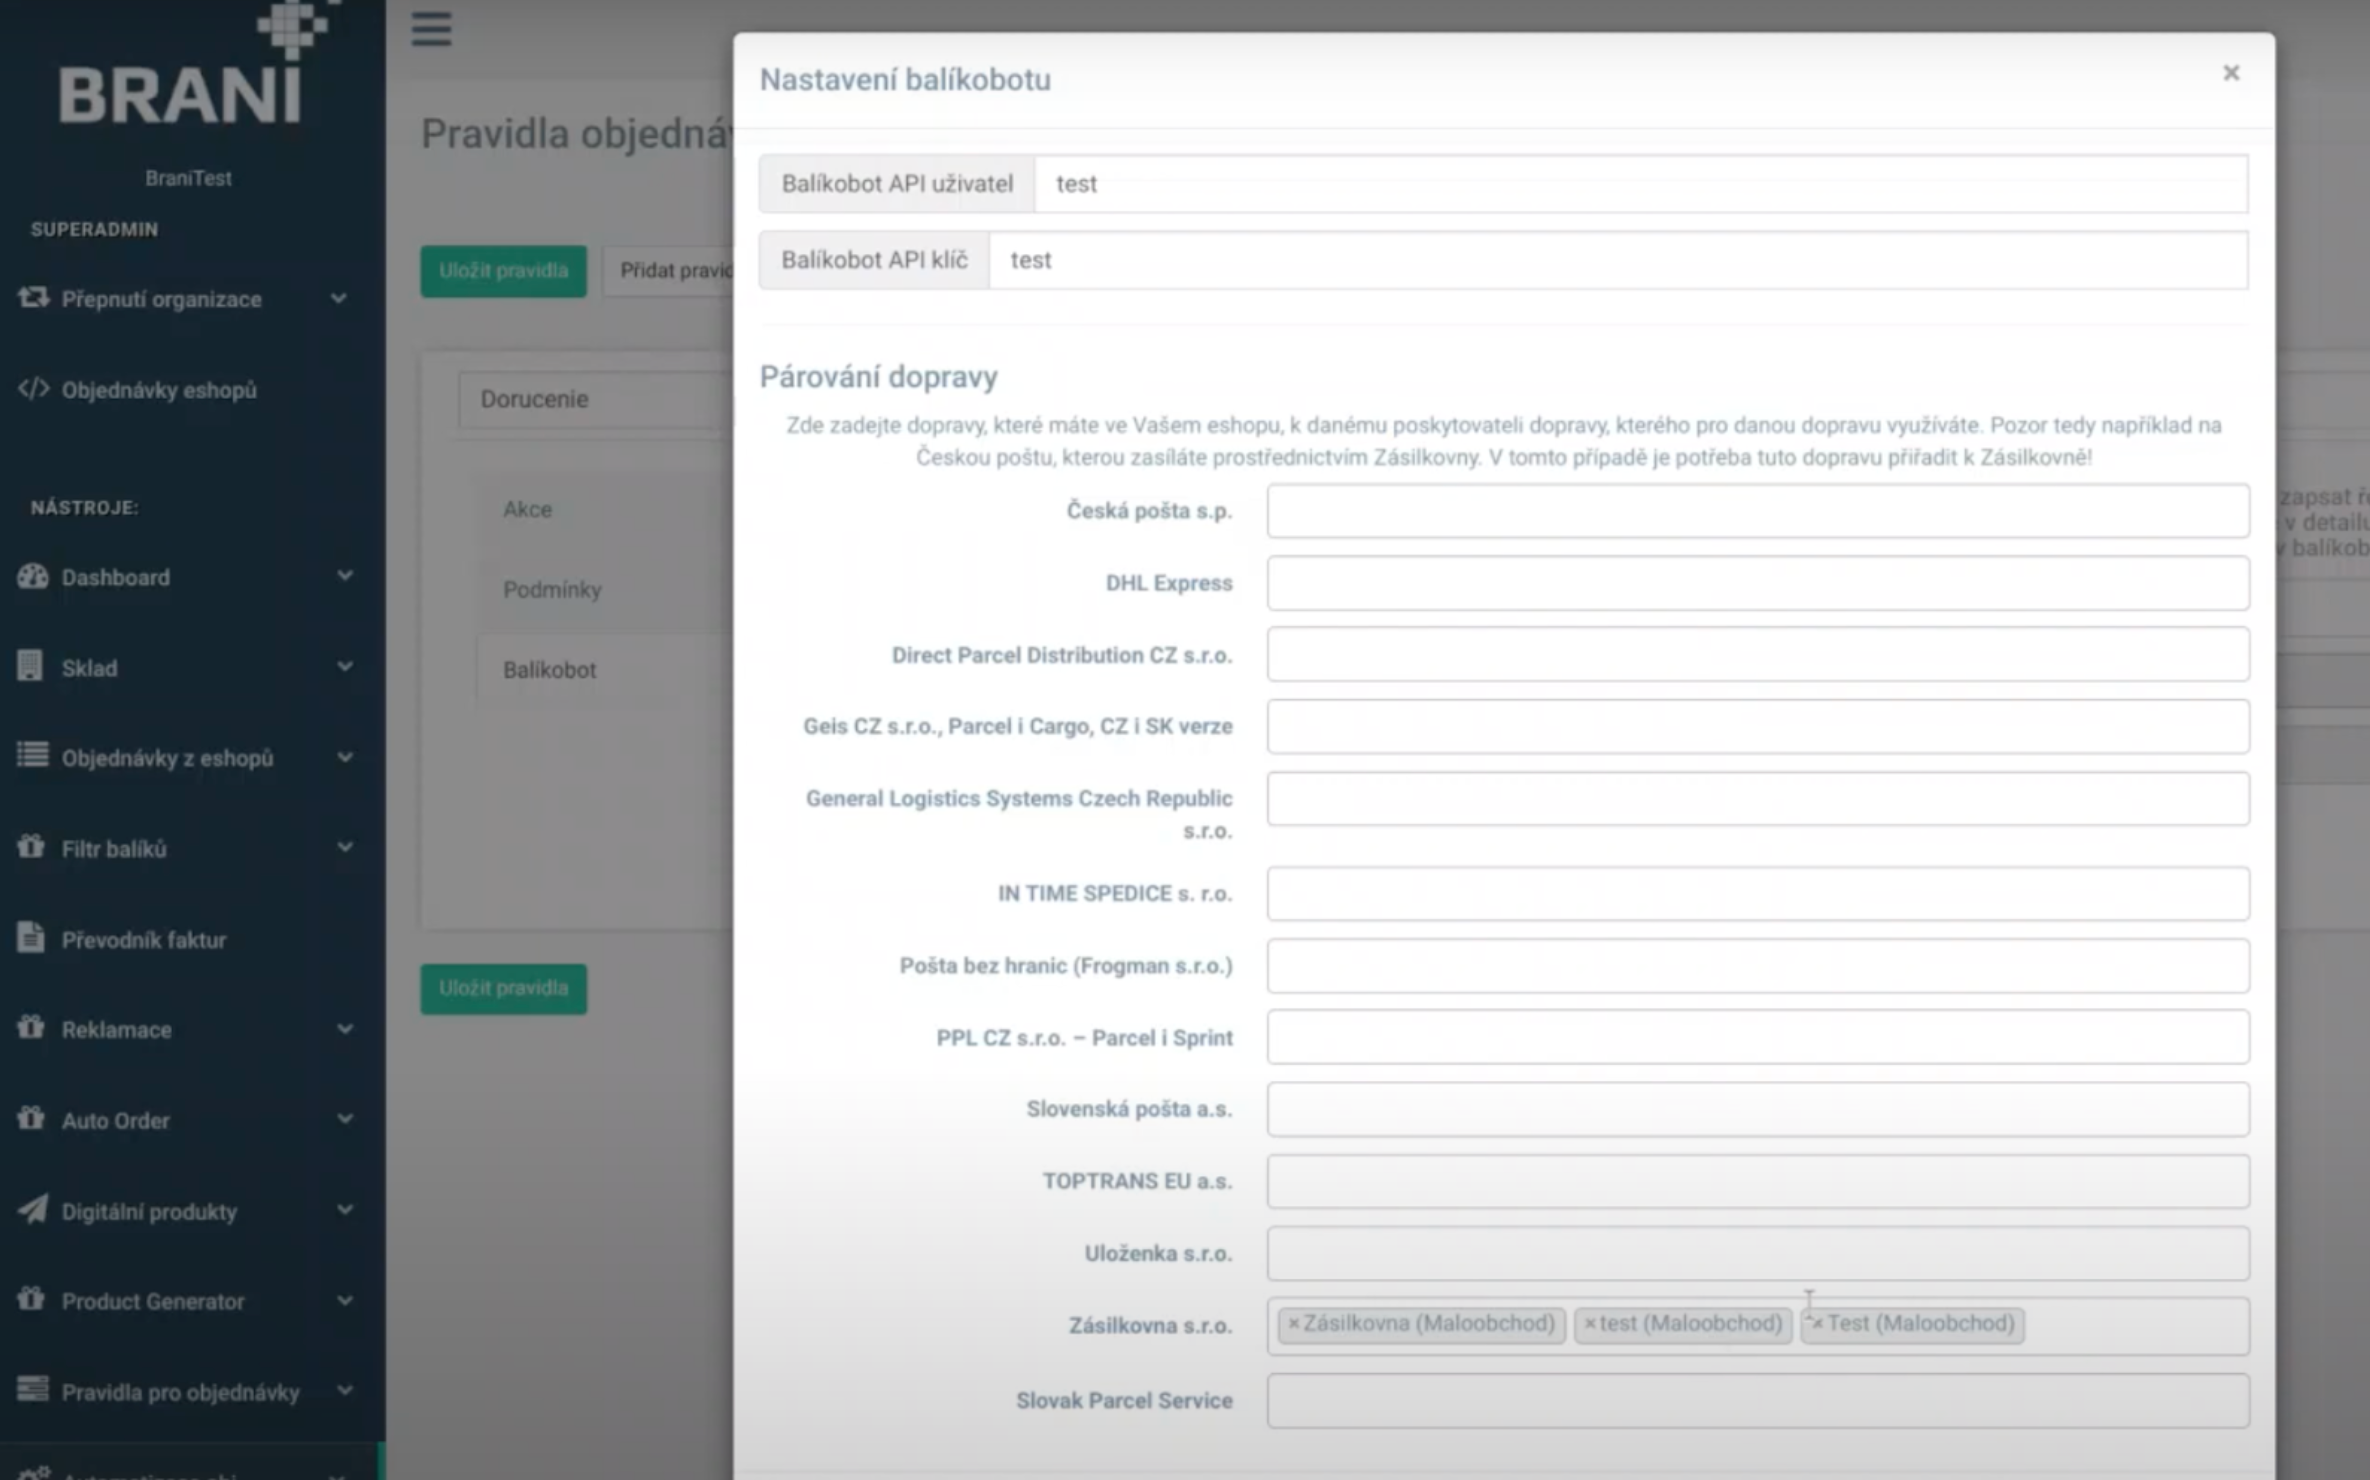The height and width of the screenshot is (1480, 2370).
Task: Click the Auto Order gift icon
Action: coord(31,1119)
